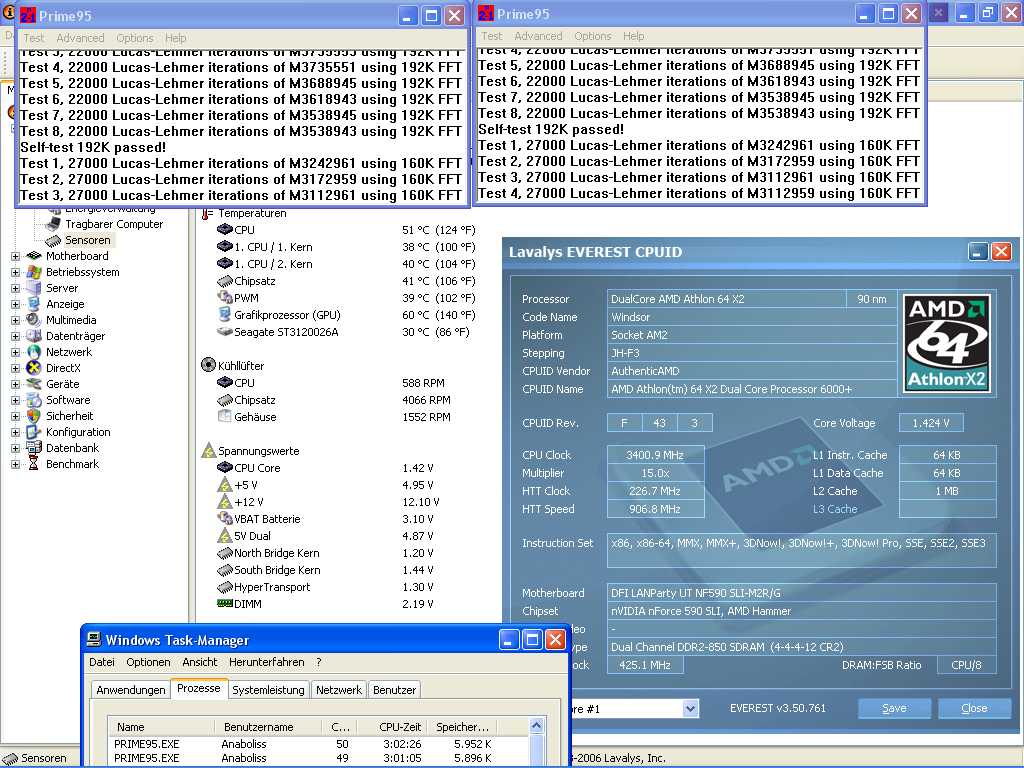Click Chipsatz fan value 4066 RPM
The image size is (1024, 768).
point(426,400)
